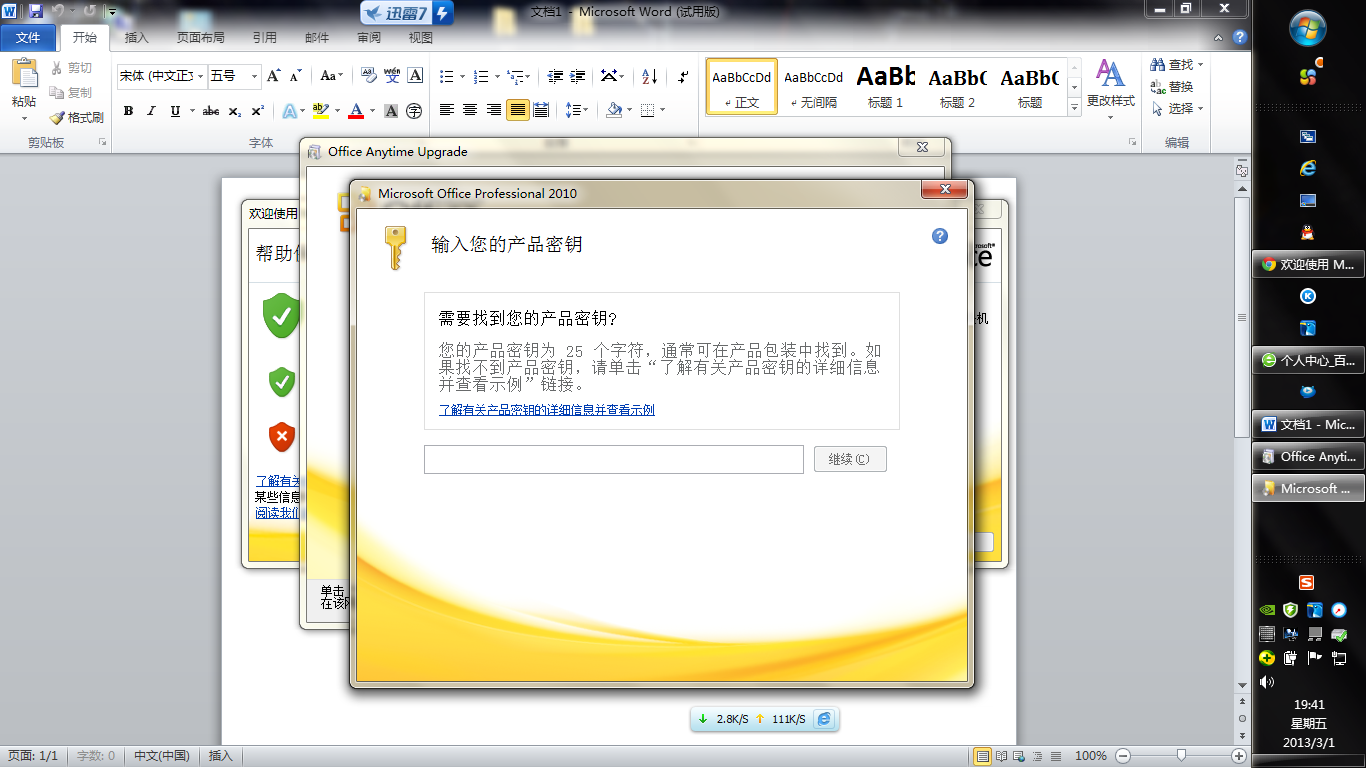Click inside the product key input field
The height and width of the screenshot is (768, 1366).
614,459
